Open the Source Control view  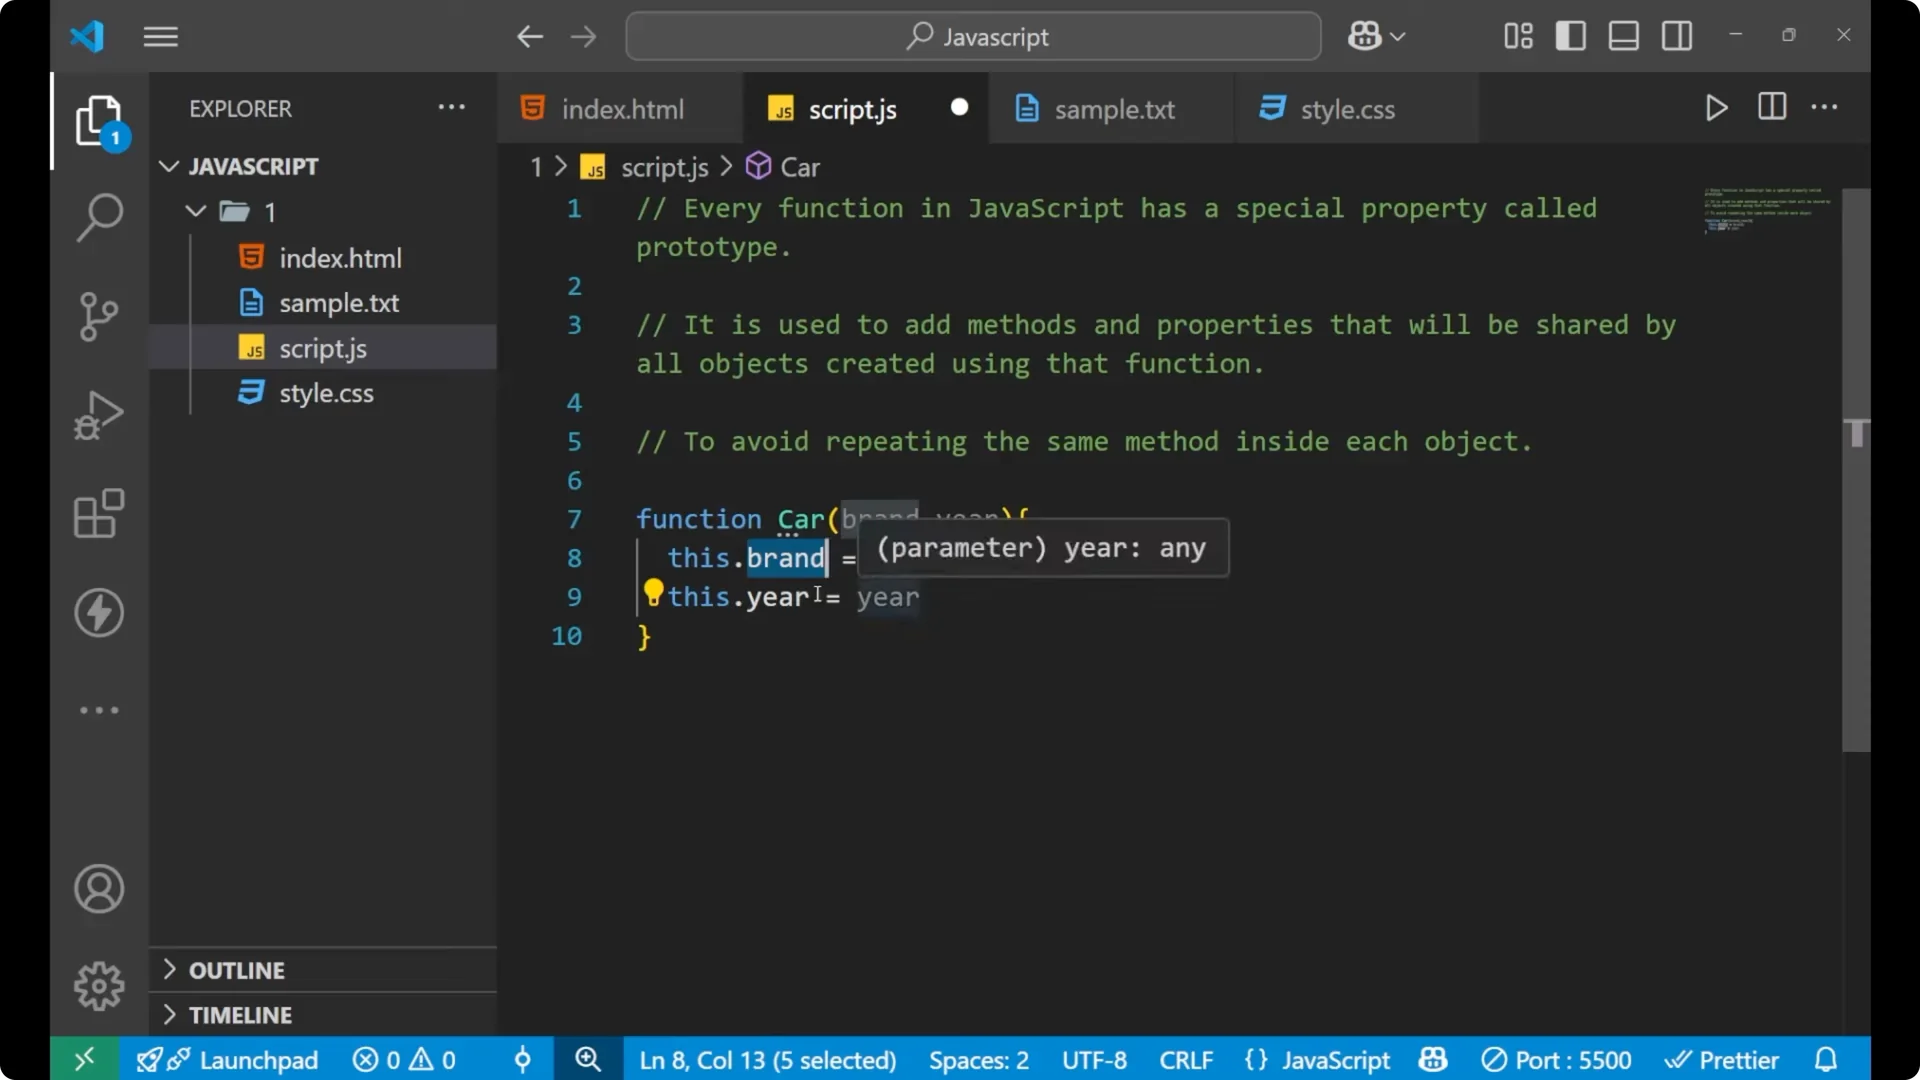(99, 315)
